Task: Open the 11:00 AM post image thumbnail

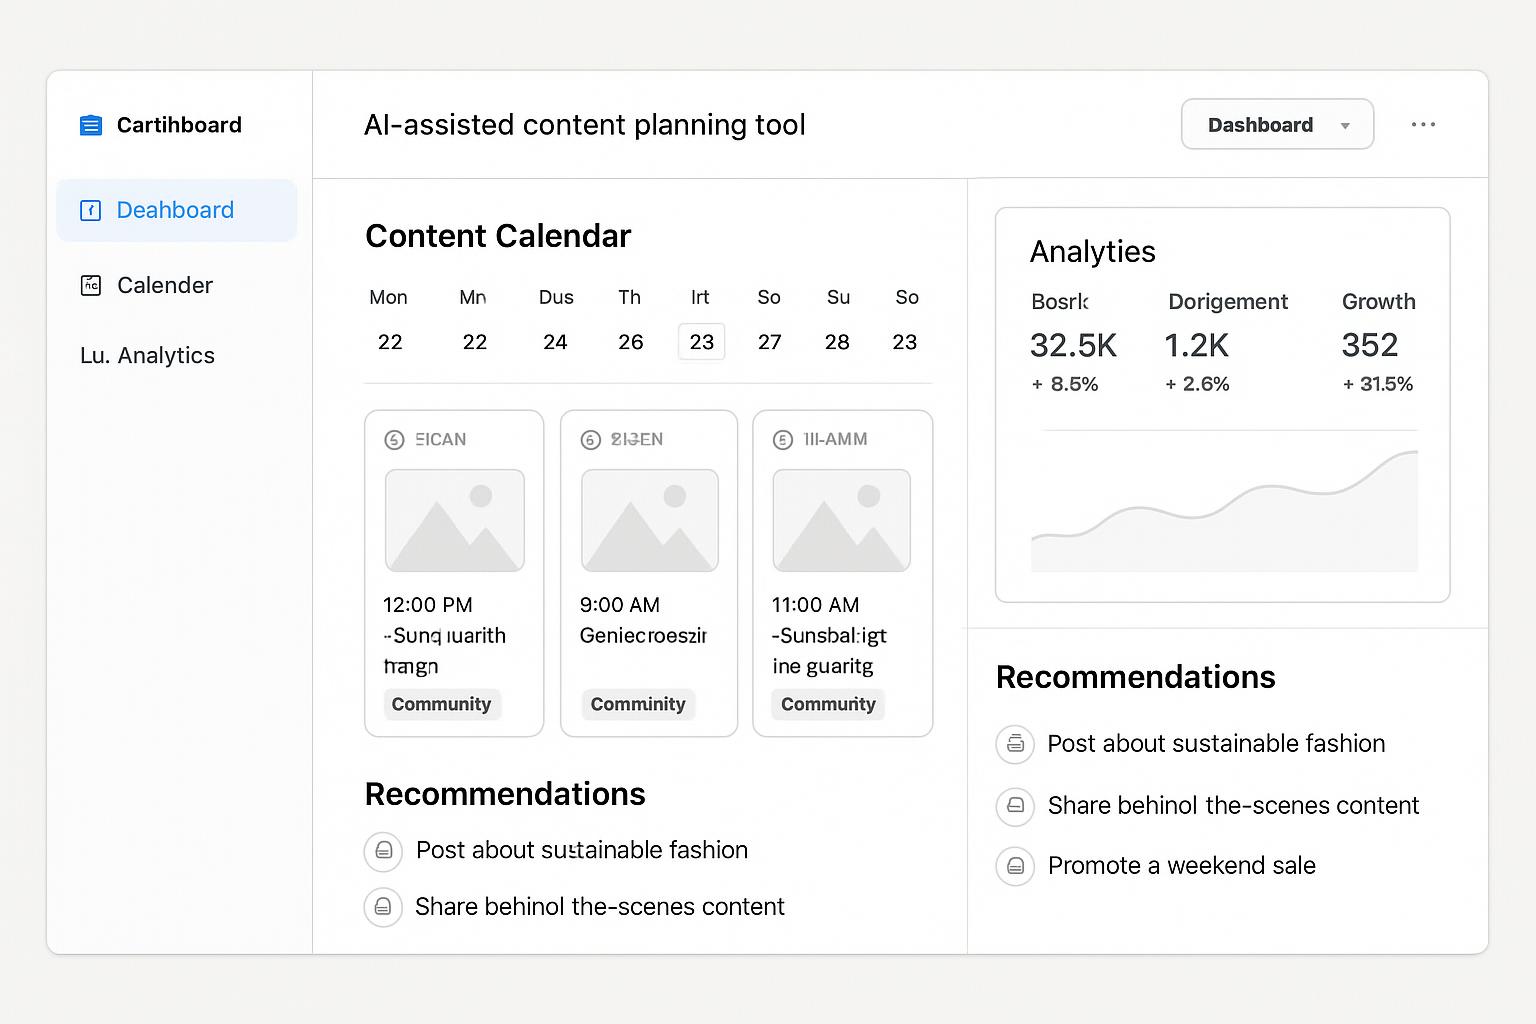Action: pos(842,520)
